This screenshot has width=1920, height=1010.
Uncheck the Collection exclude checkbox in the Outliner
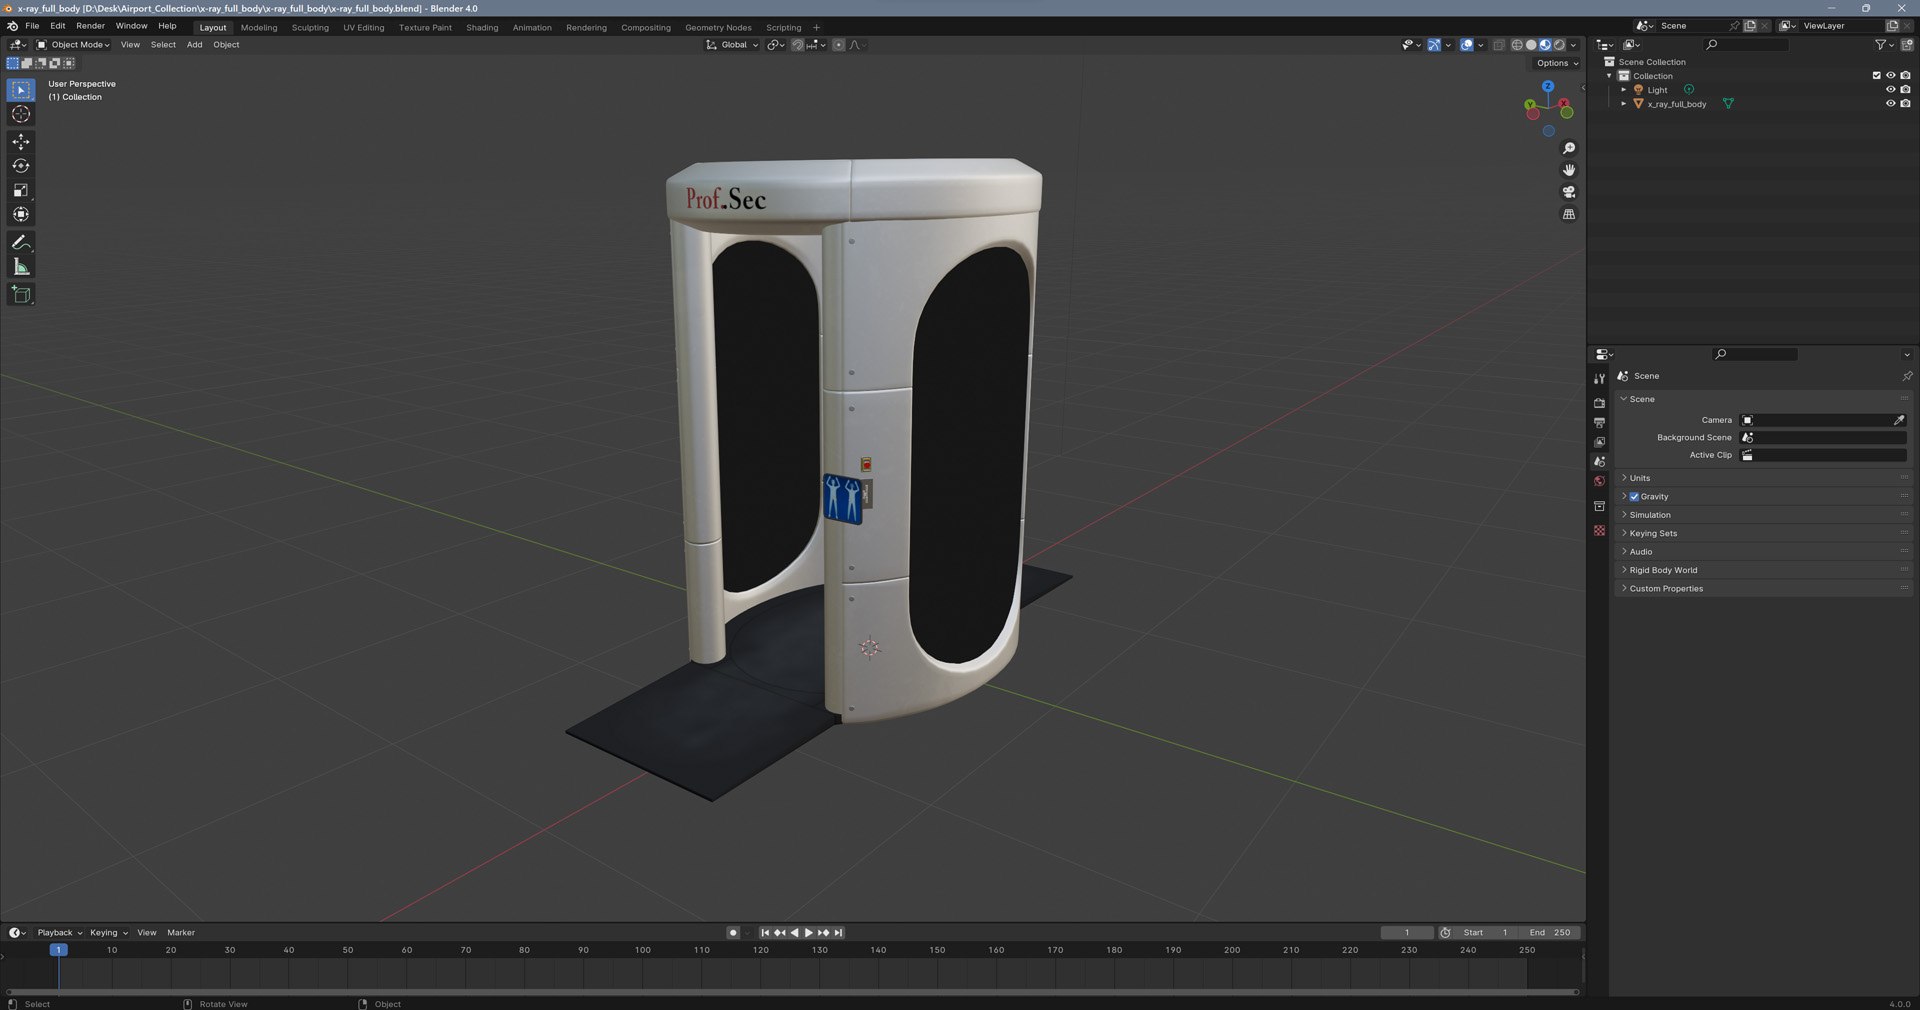[1876, 76]
